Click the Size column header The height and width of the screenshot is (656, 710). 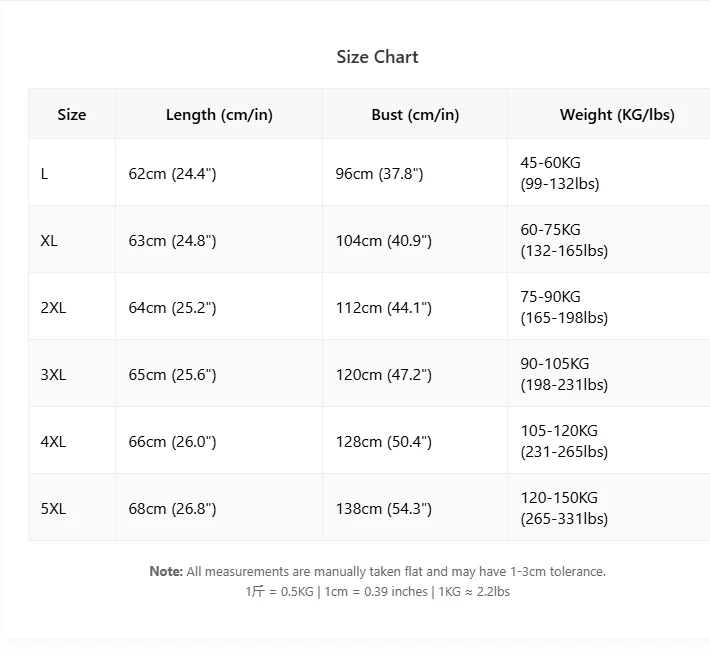point(72,114)
